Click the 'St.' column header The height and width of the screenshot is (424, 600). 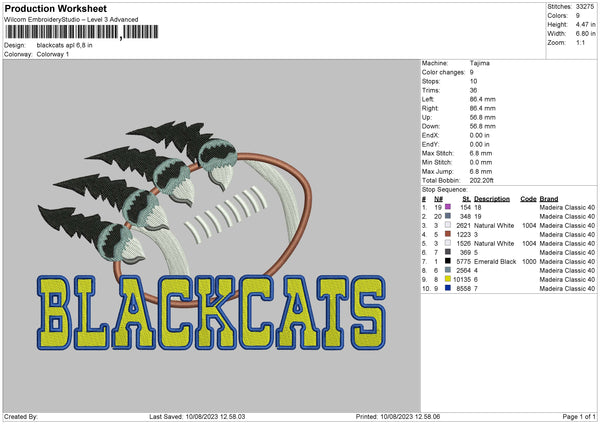466,199
